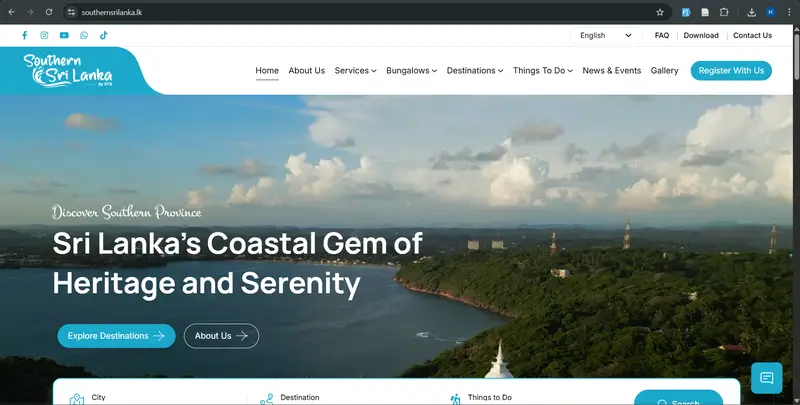The height and width of the screenshot is (405, 800).
Task: Expand the Services menu
Action: click(356, 70)
